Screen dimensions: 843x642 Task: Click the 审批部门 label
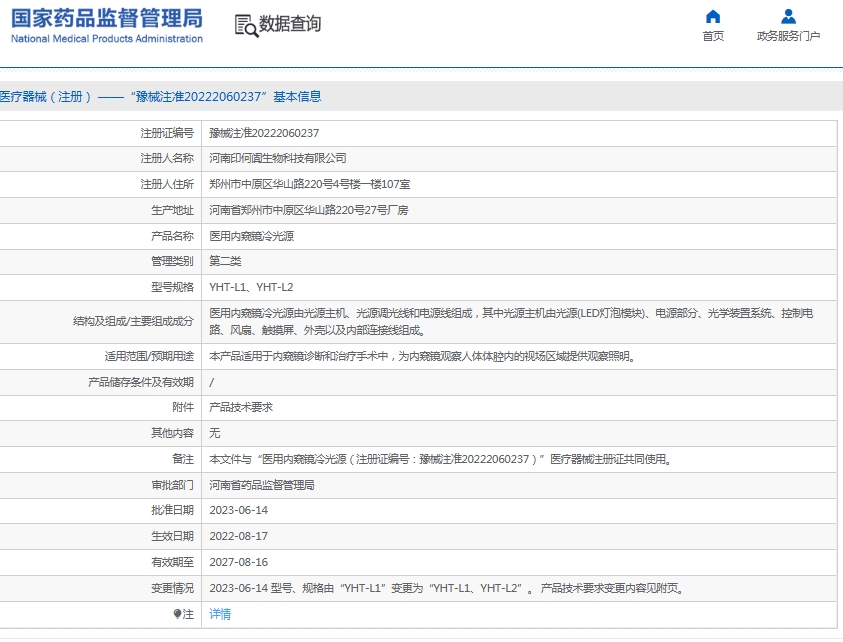[173, 485]
